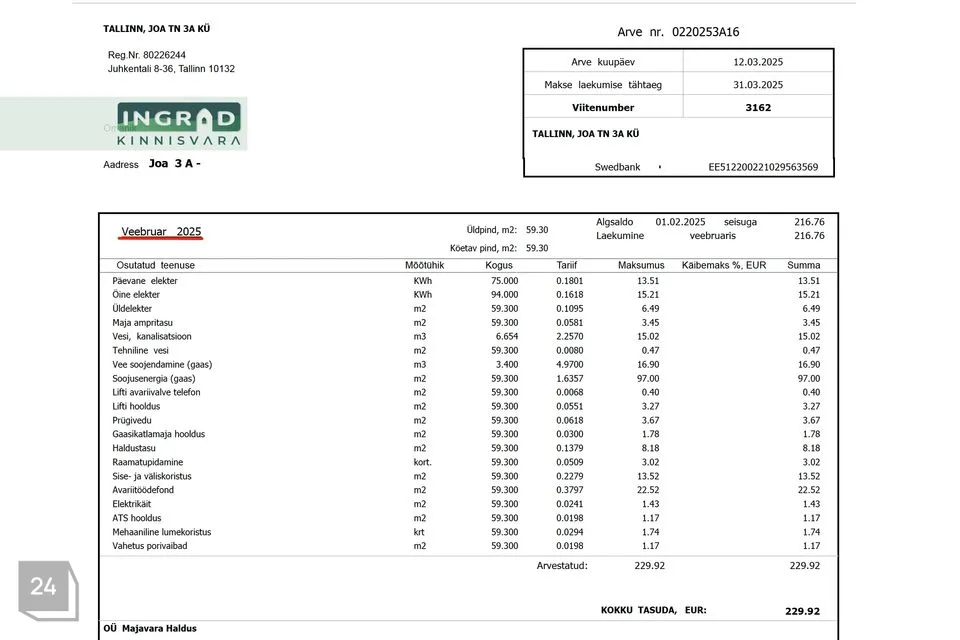This screenshot has height=640, width=960.
Task: Click the Osutatud teenuse column header
Action: coord(148,265)
